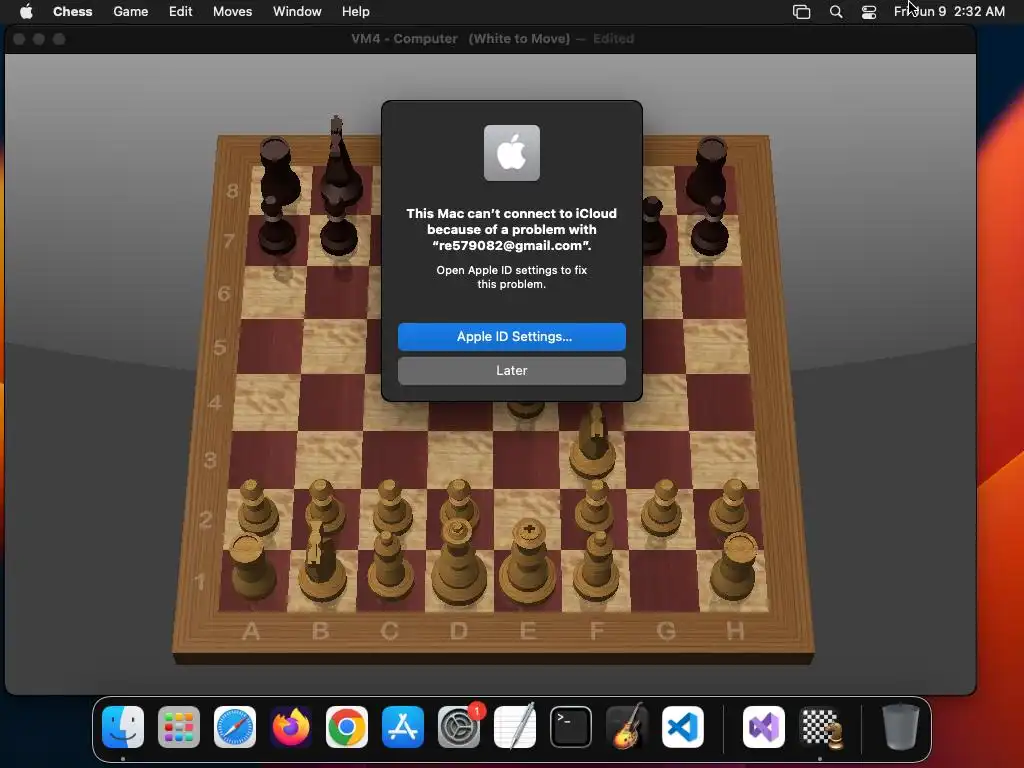Click the date and time in menu bar
This screenshot has width=1024, height=768.
point(949,11)
